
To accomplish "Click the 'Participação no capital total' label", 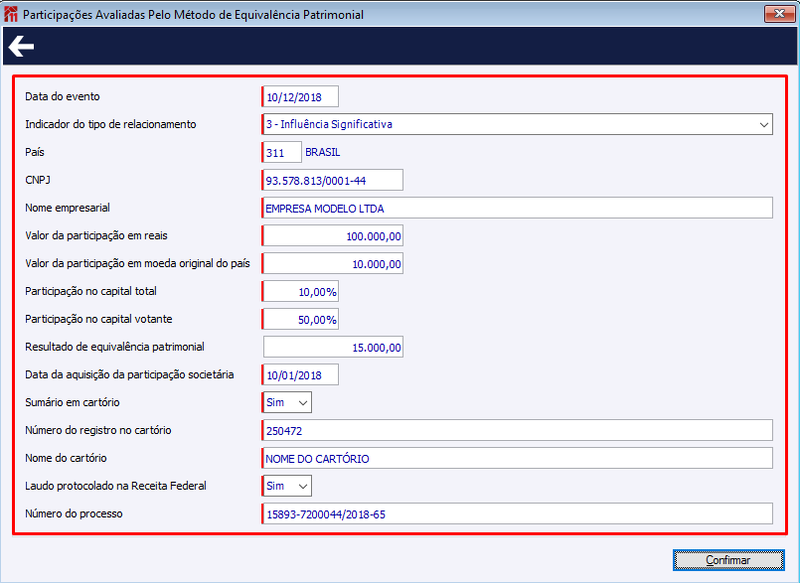I will (91, 291).
